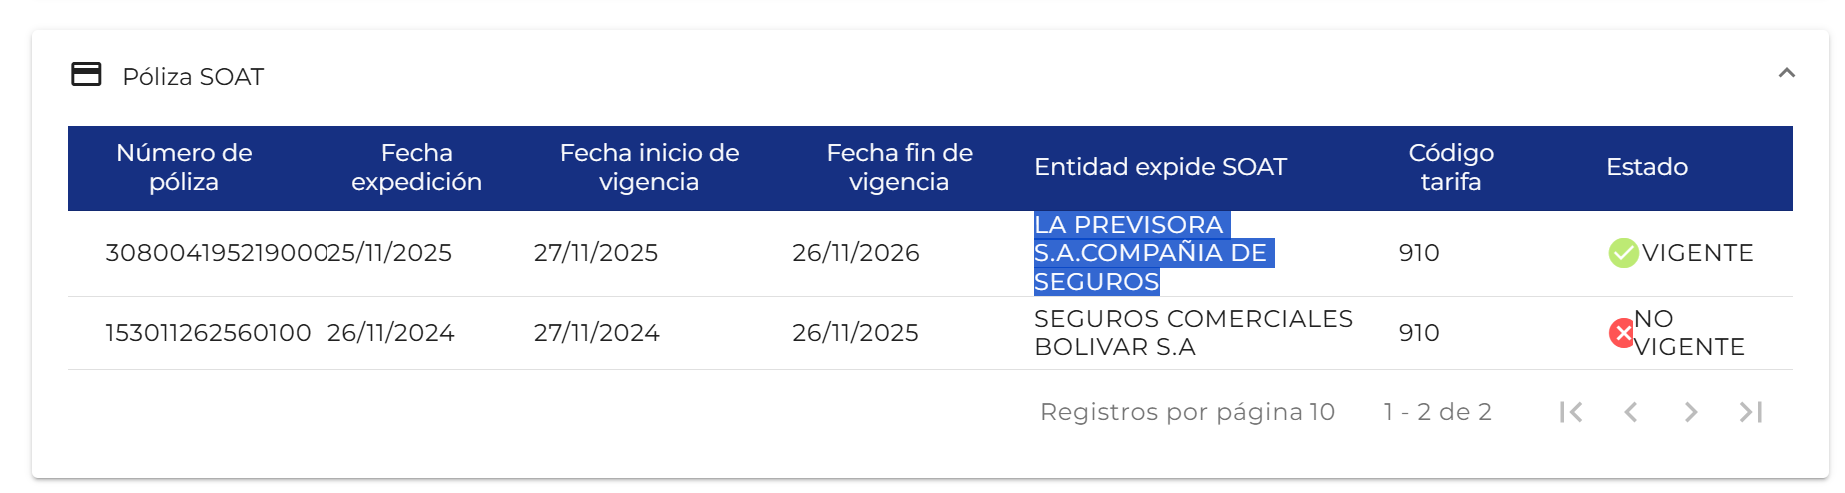1845x493 pixels.
Task: Click the green VIGENTE check icon
Action: coord(1623,253)
